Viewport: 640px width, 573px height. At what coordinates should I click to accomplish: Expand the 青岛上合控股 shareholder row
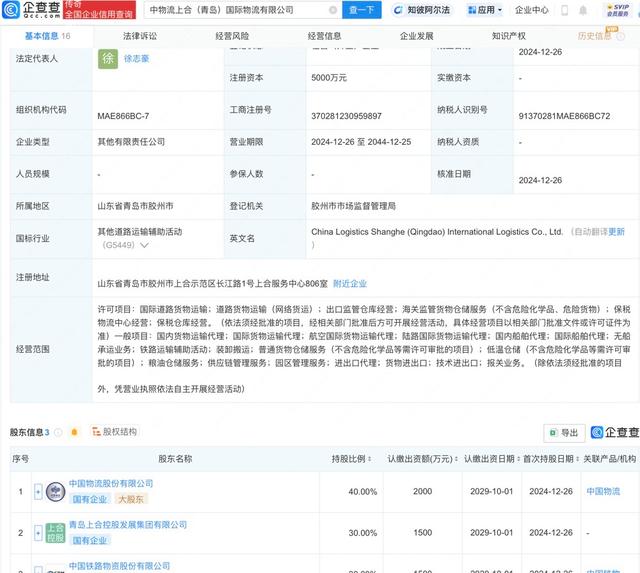(38, 532)
